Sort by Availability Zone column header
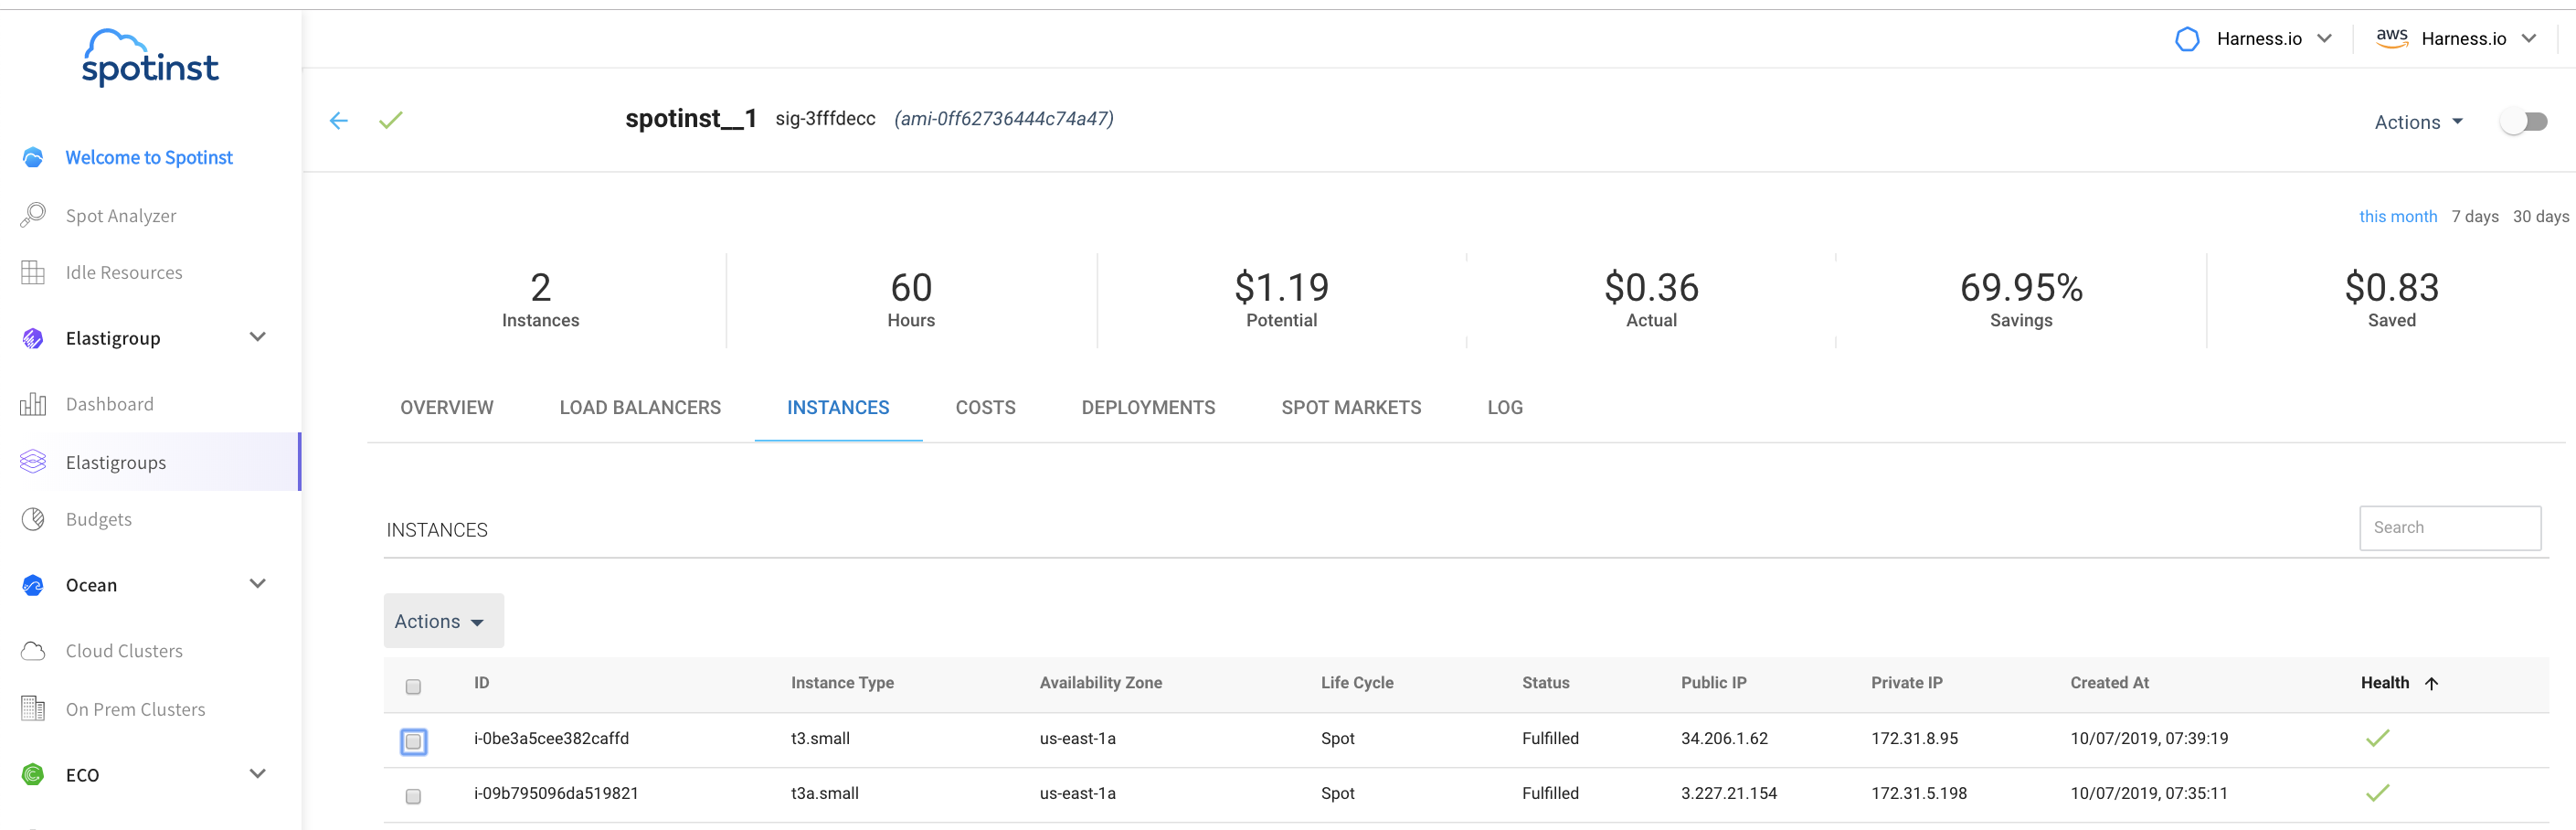This screenshot has height=830, width=2576. point(1101,683)
